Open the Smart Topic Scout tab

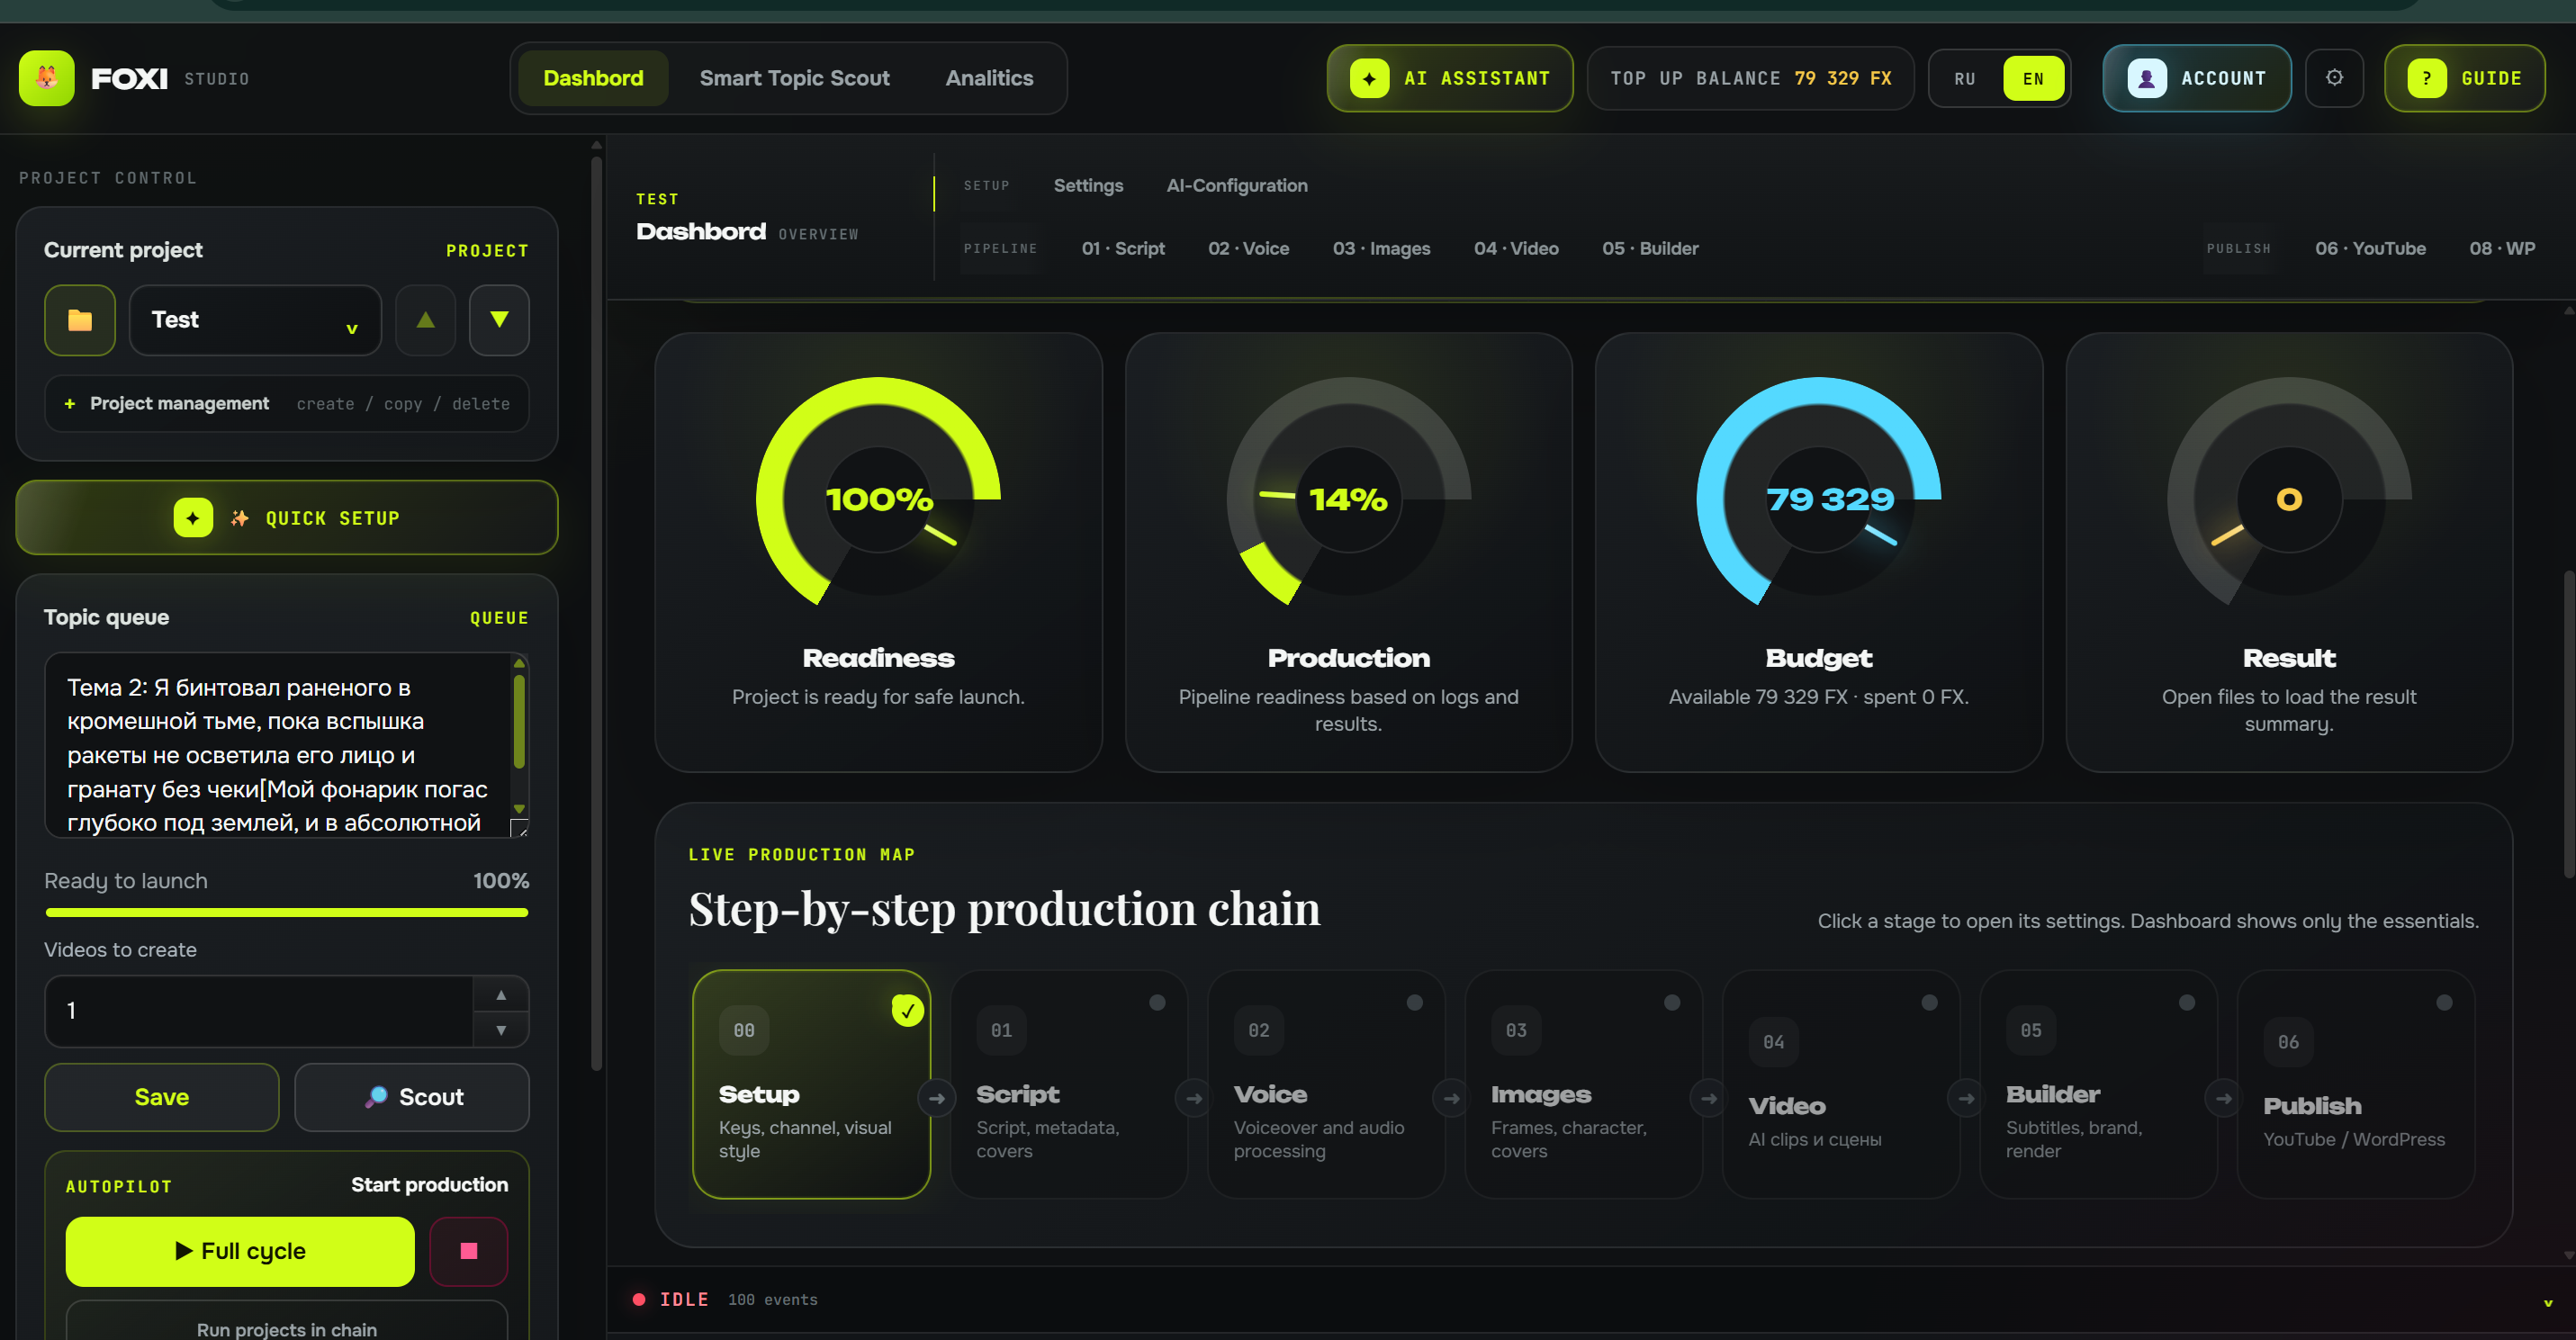(x=794, y=78)
